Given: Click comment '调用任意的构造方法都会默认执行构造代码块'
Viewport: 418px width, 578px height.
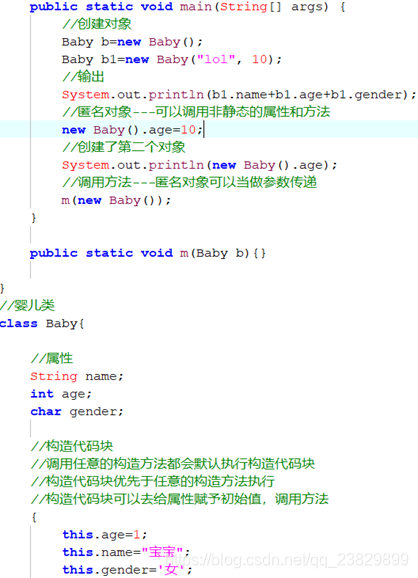Looking at the screenshot, I should [x=173, y=464].
